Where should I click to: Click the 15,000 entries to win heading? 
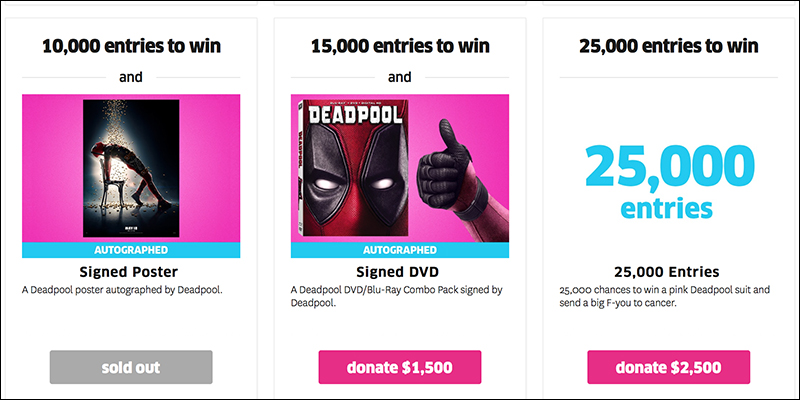coord(400,46)
